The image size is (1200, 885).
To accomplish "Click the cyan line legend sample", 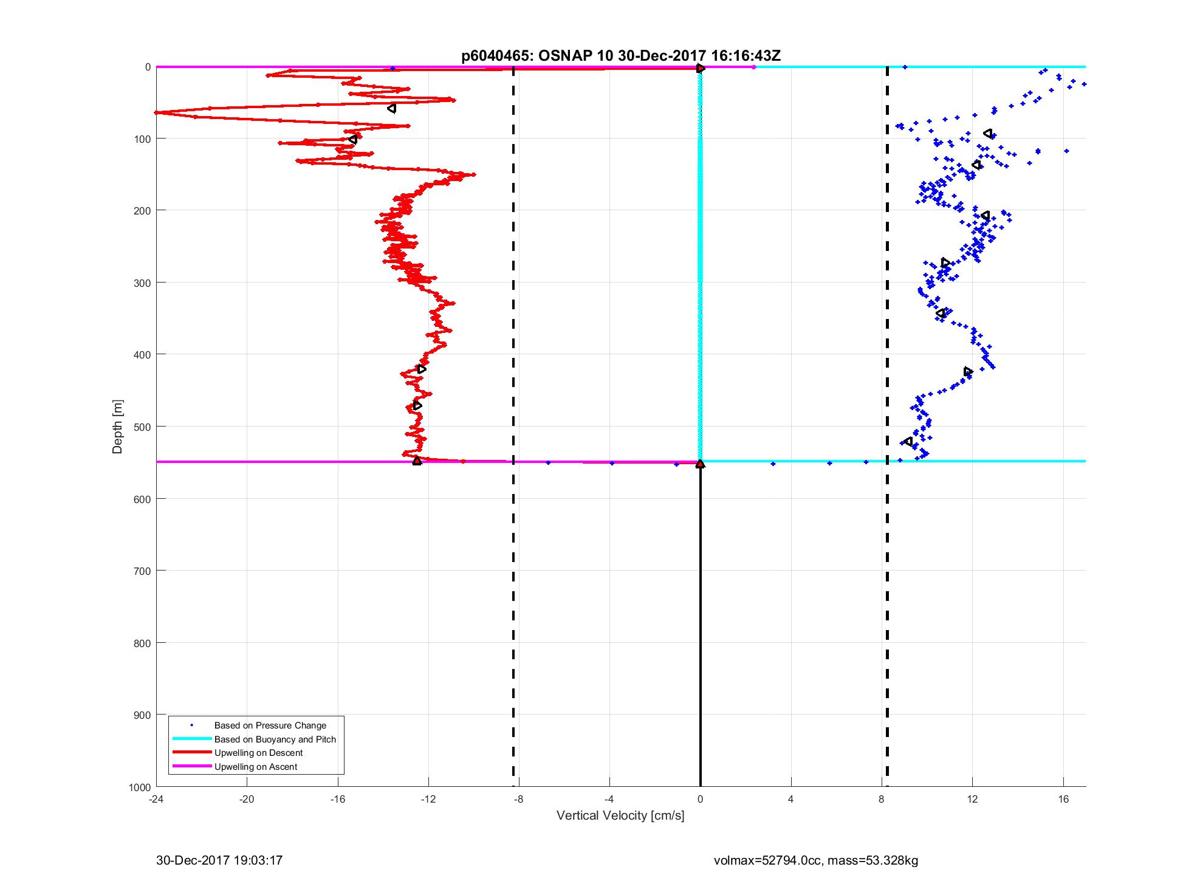I will click(191, 739).
